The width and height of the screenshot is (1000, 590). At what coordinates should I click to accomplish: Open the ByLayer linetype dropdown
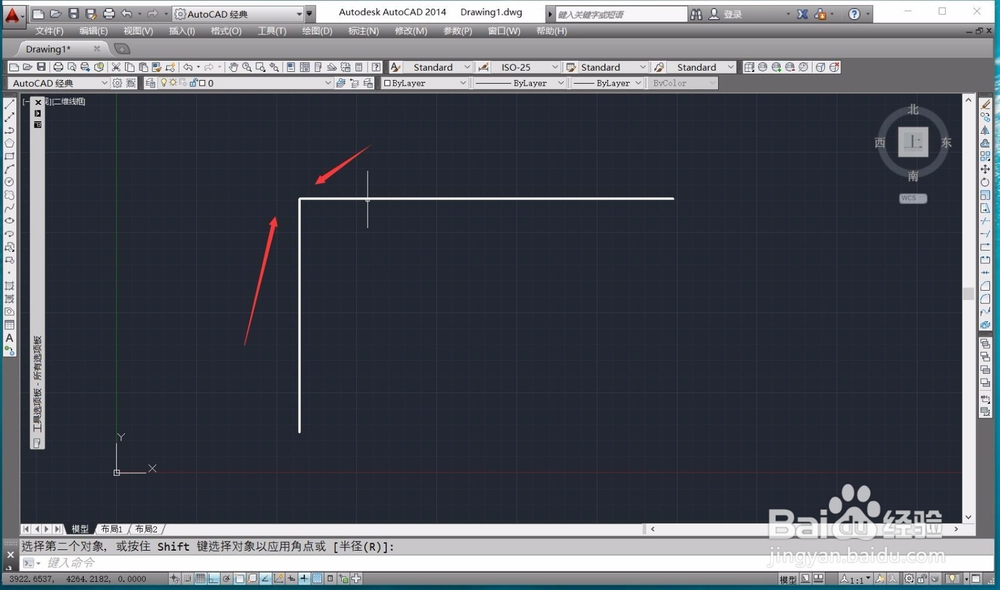point(519,83)
